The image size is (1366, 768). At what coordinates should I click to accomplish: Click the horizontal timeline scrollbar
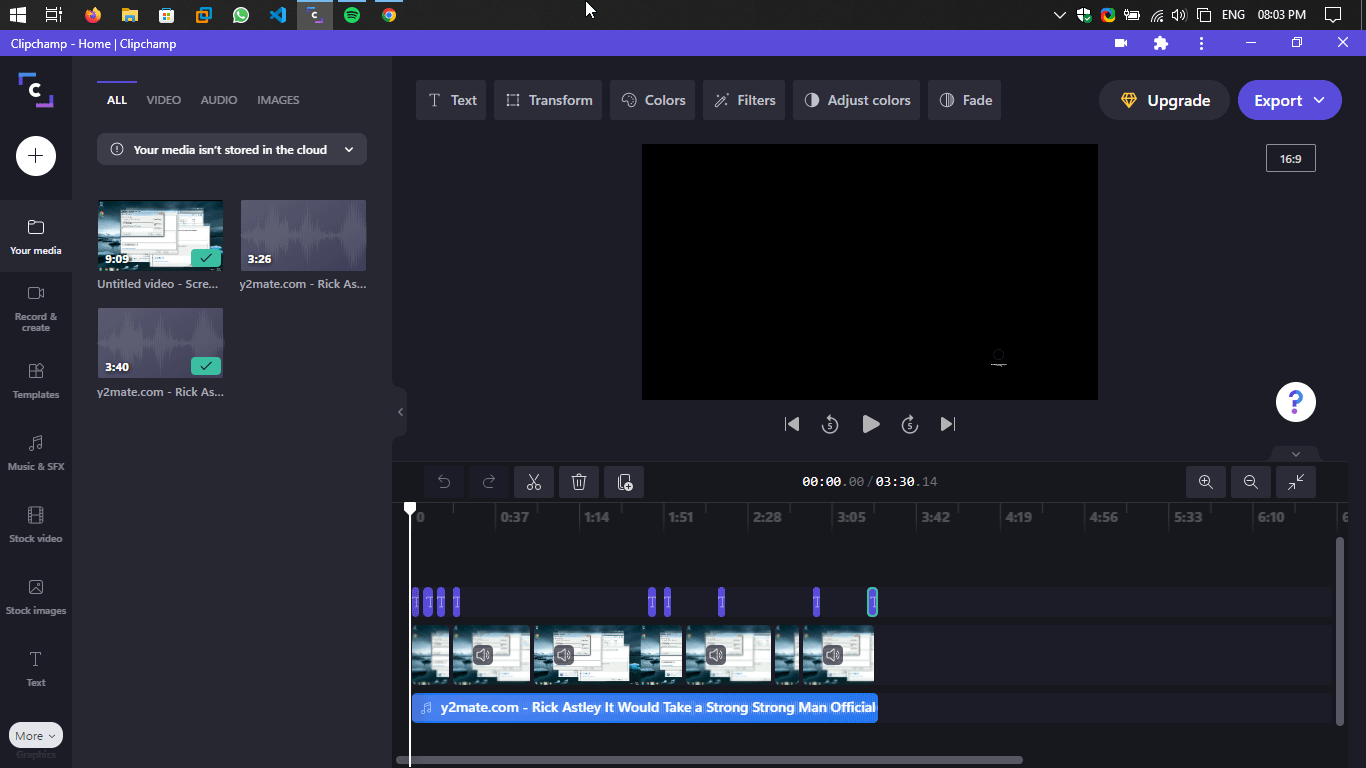coord(710,760)
